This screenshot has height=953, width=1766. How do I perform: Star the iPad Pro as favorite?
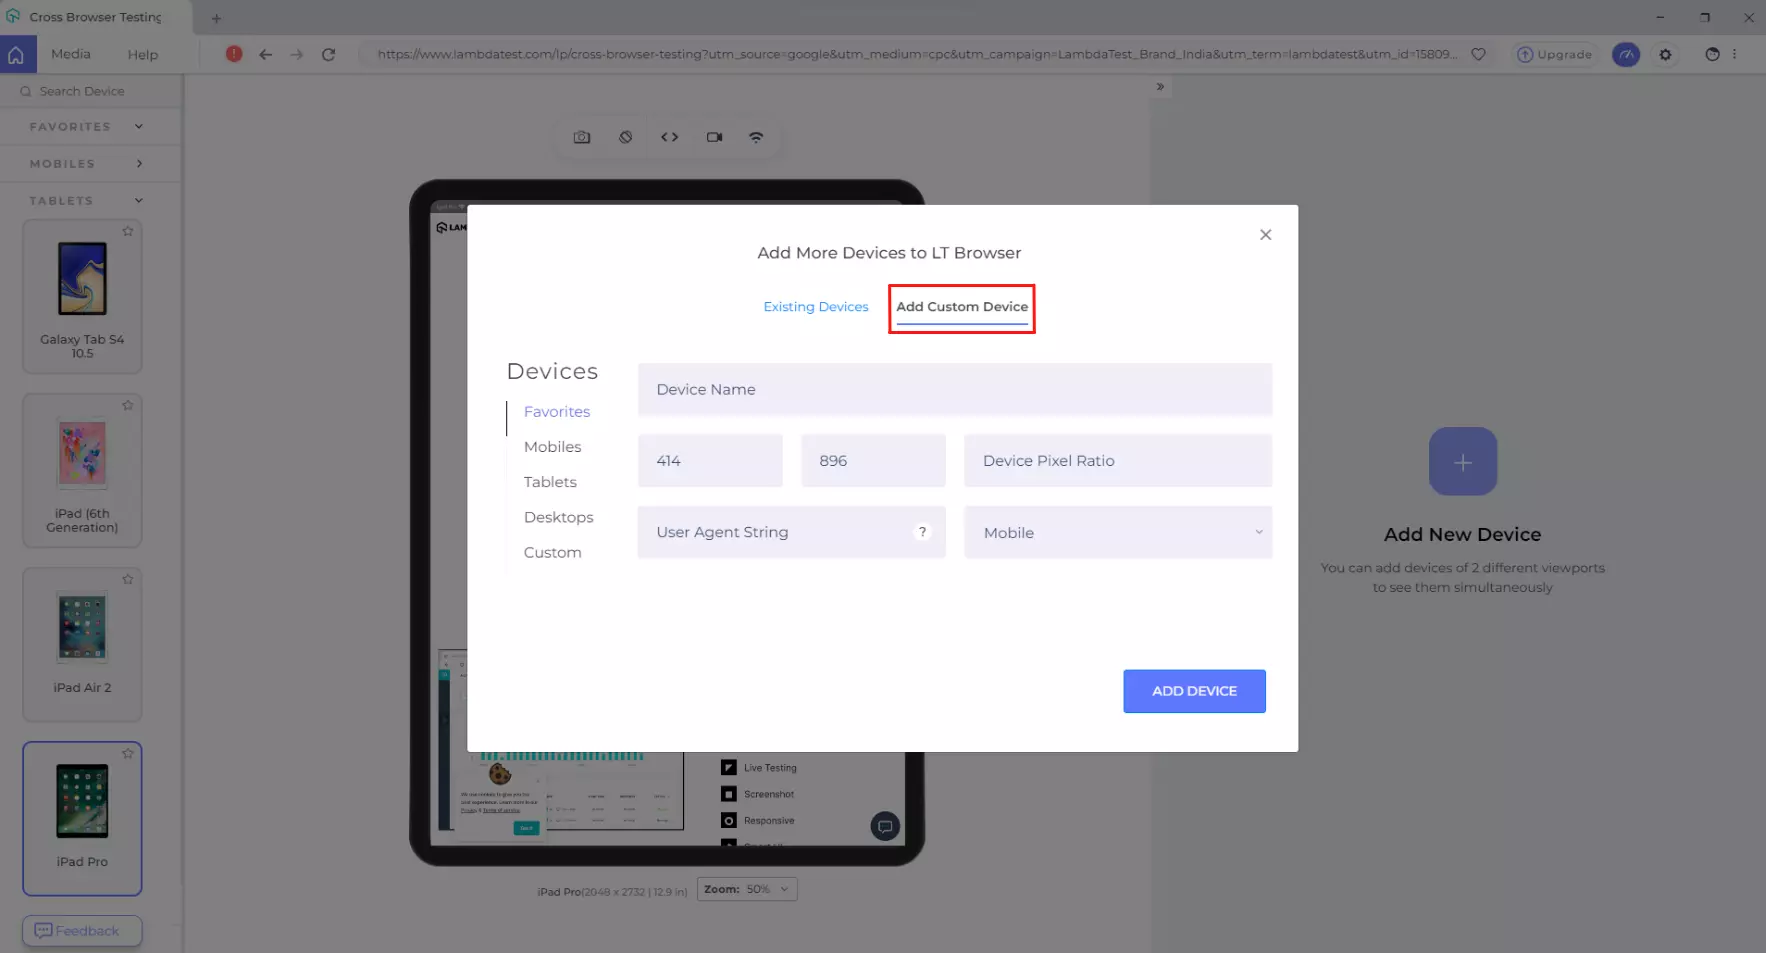coord(128,754)
